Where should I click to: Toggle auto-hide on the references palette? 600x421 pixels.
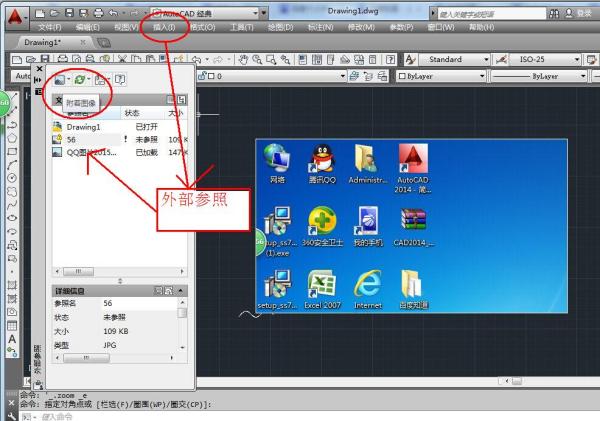tap(38, 80)
